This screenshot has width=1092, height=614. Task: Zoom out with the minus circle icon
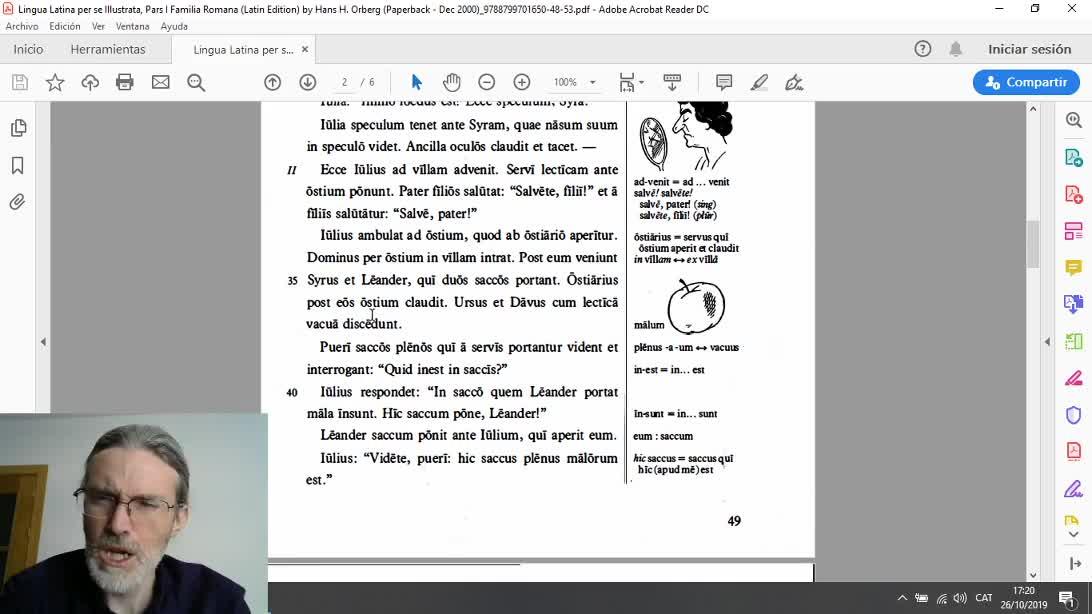(x=486, y=82)
